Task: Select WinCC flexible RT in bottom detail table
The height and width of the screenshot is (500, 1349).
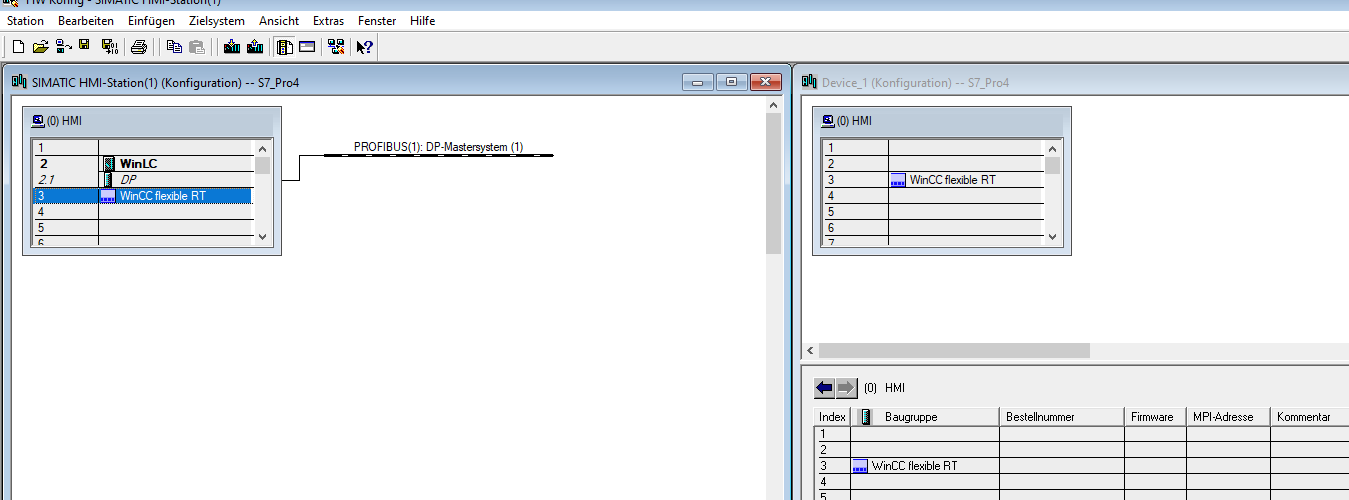Action: (914, 466)
